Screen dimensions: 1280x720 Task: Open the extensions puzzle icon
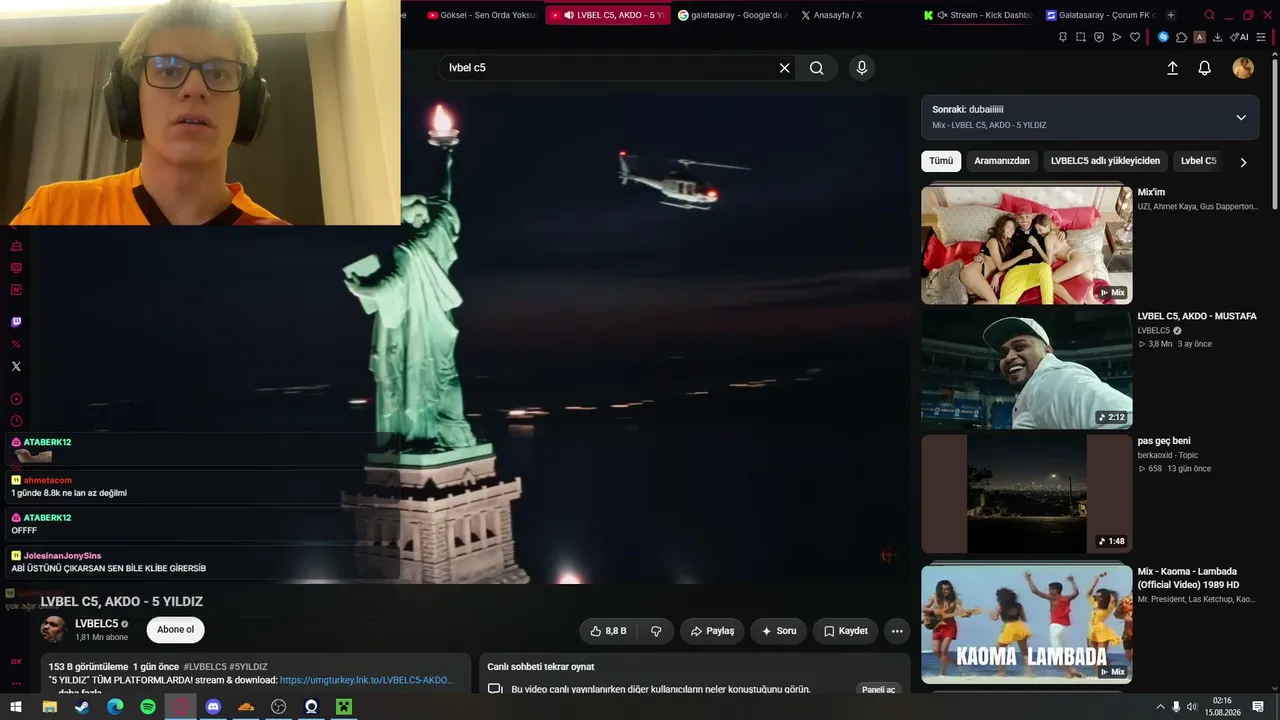[1181, 37]
